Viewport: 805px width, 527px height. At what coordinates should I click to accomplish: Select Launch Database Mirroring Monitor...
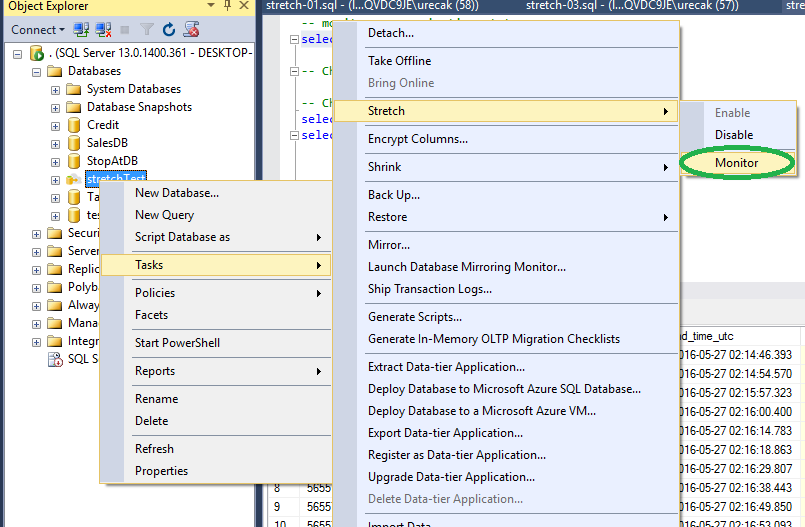tap(506, 267)
